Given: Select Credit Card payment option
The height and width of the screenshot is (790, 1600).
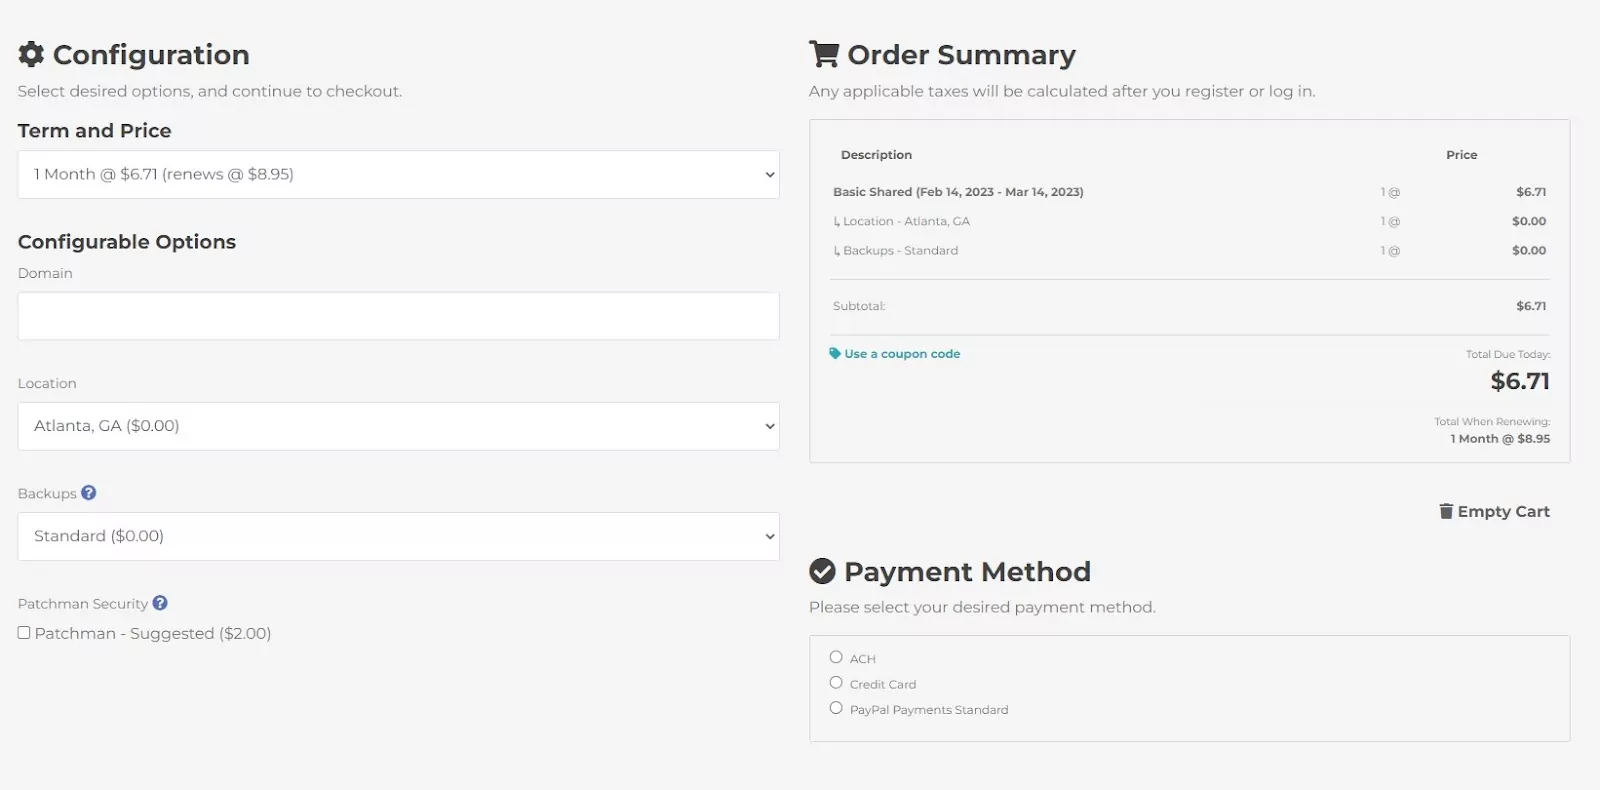Looking at the screenshot, I should [x=836, y=682].
